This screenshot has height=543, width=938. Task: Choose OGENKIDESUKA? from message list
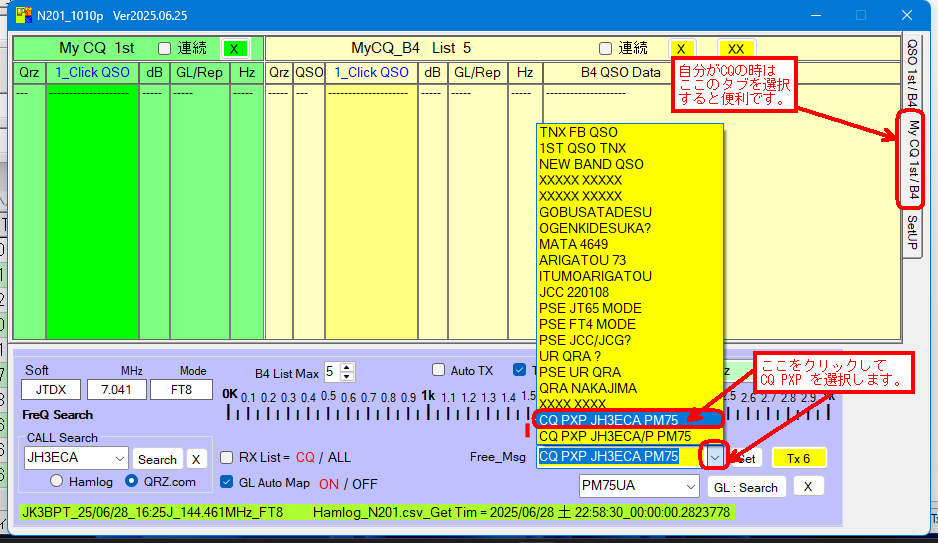(630, 228)
